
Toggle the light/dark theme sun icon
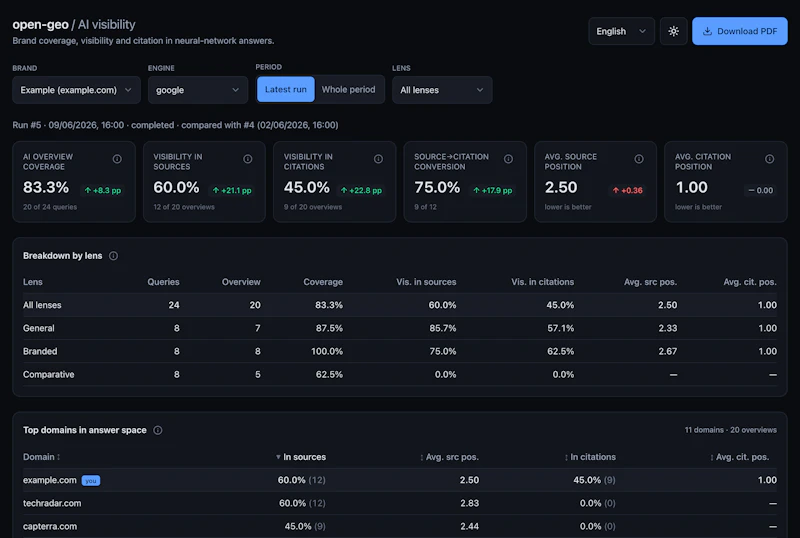pyautogui.click(x=673, y=31)
